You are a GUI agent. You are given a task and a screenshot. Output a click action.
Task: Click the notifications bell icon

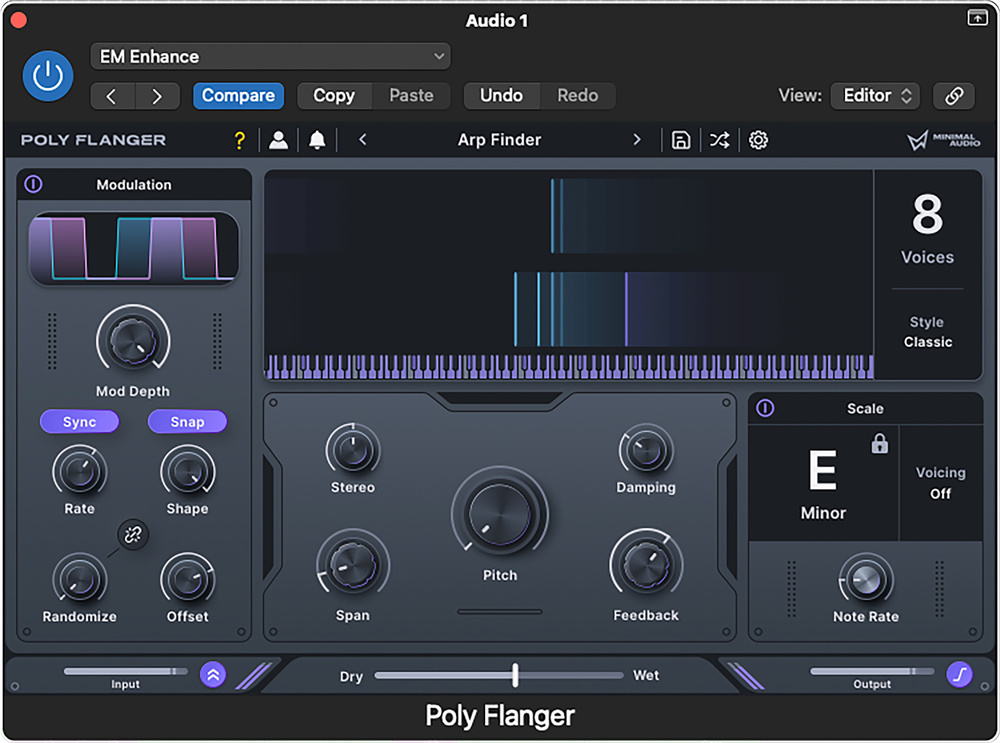click(317, 140)
